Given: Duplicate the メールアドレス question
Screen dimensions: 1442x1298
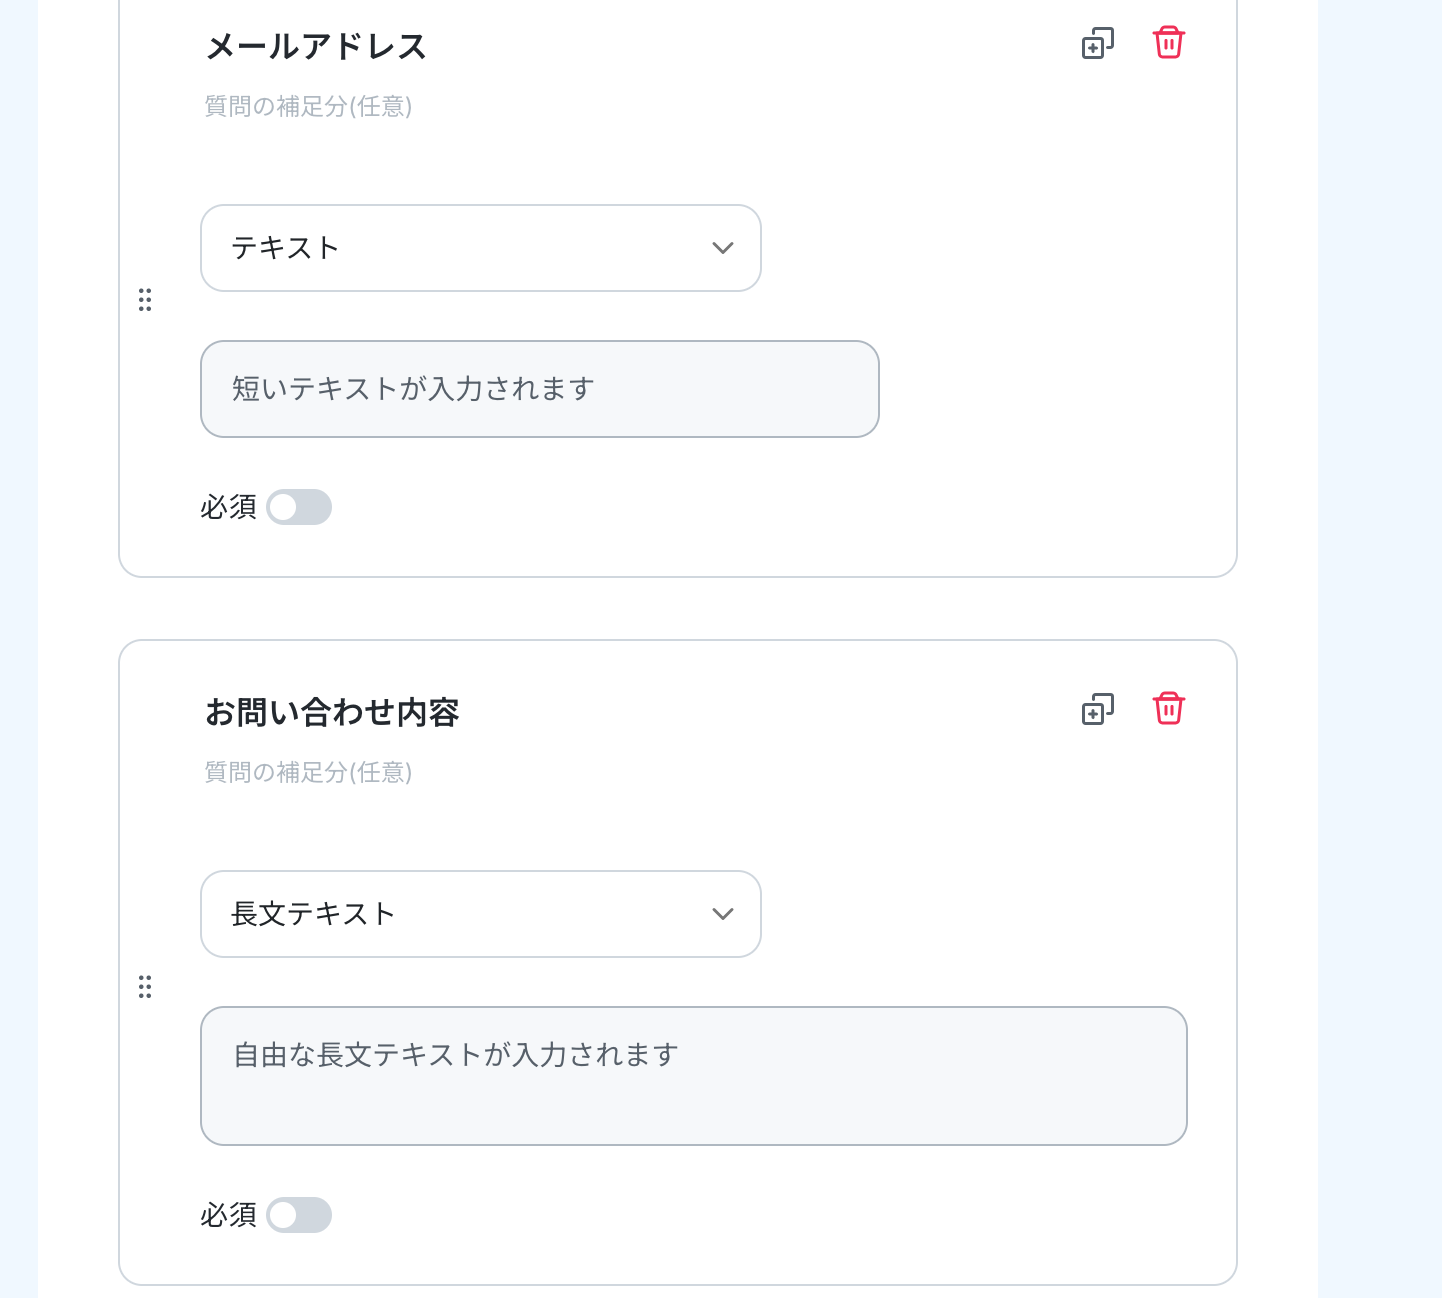Looking at the screenshot, I should 1098,43.
